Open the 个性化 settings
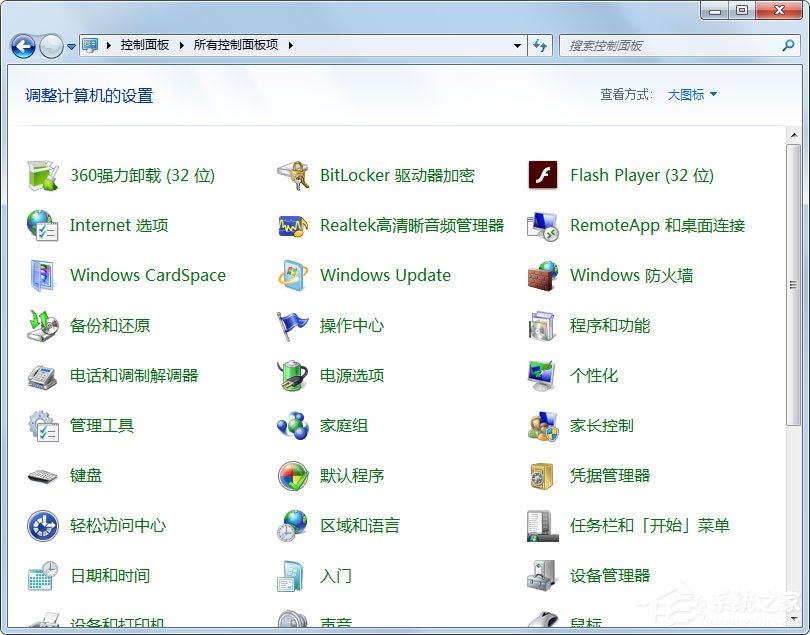Viewport: 810px width, 635px height. [x=591, y=375]
